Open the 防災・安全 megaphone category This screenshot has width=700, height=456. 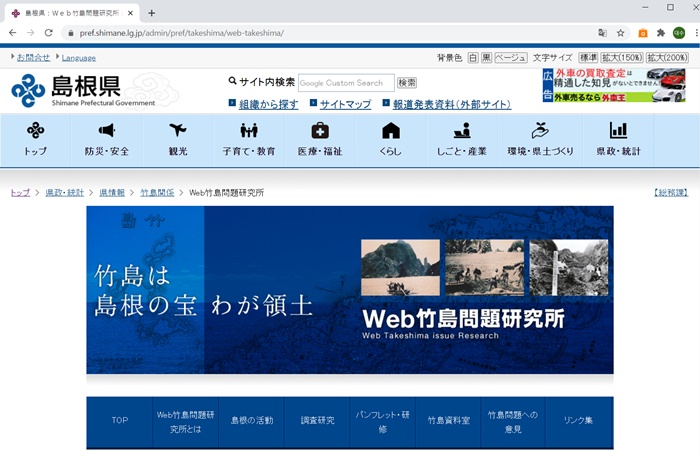(106, 131)
